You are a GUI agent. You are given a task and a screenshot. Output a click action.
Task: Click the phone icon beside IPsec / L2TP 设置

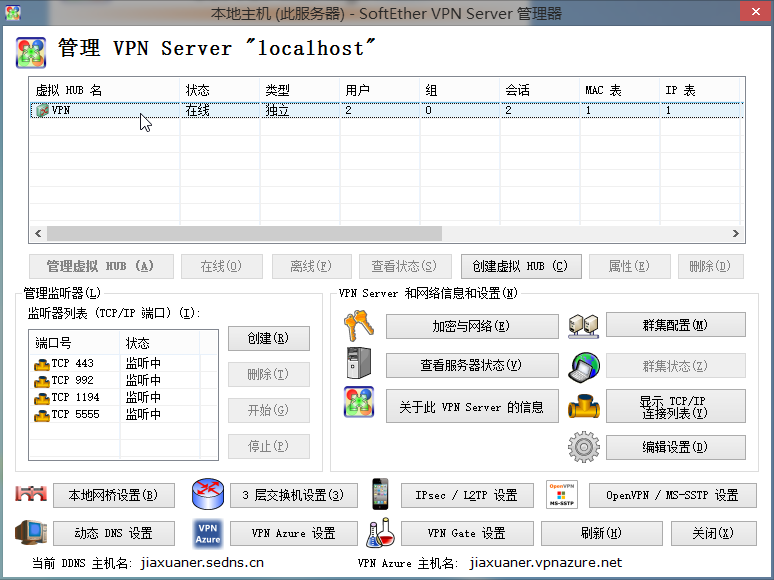(380, 494)
